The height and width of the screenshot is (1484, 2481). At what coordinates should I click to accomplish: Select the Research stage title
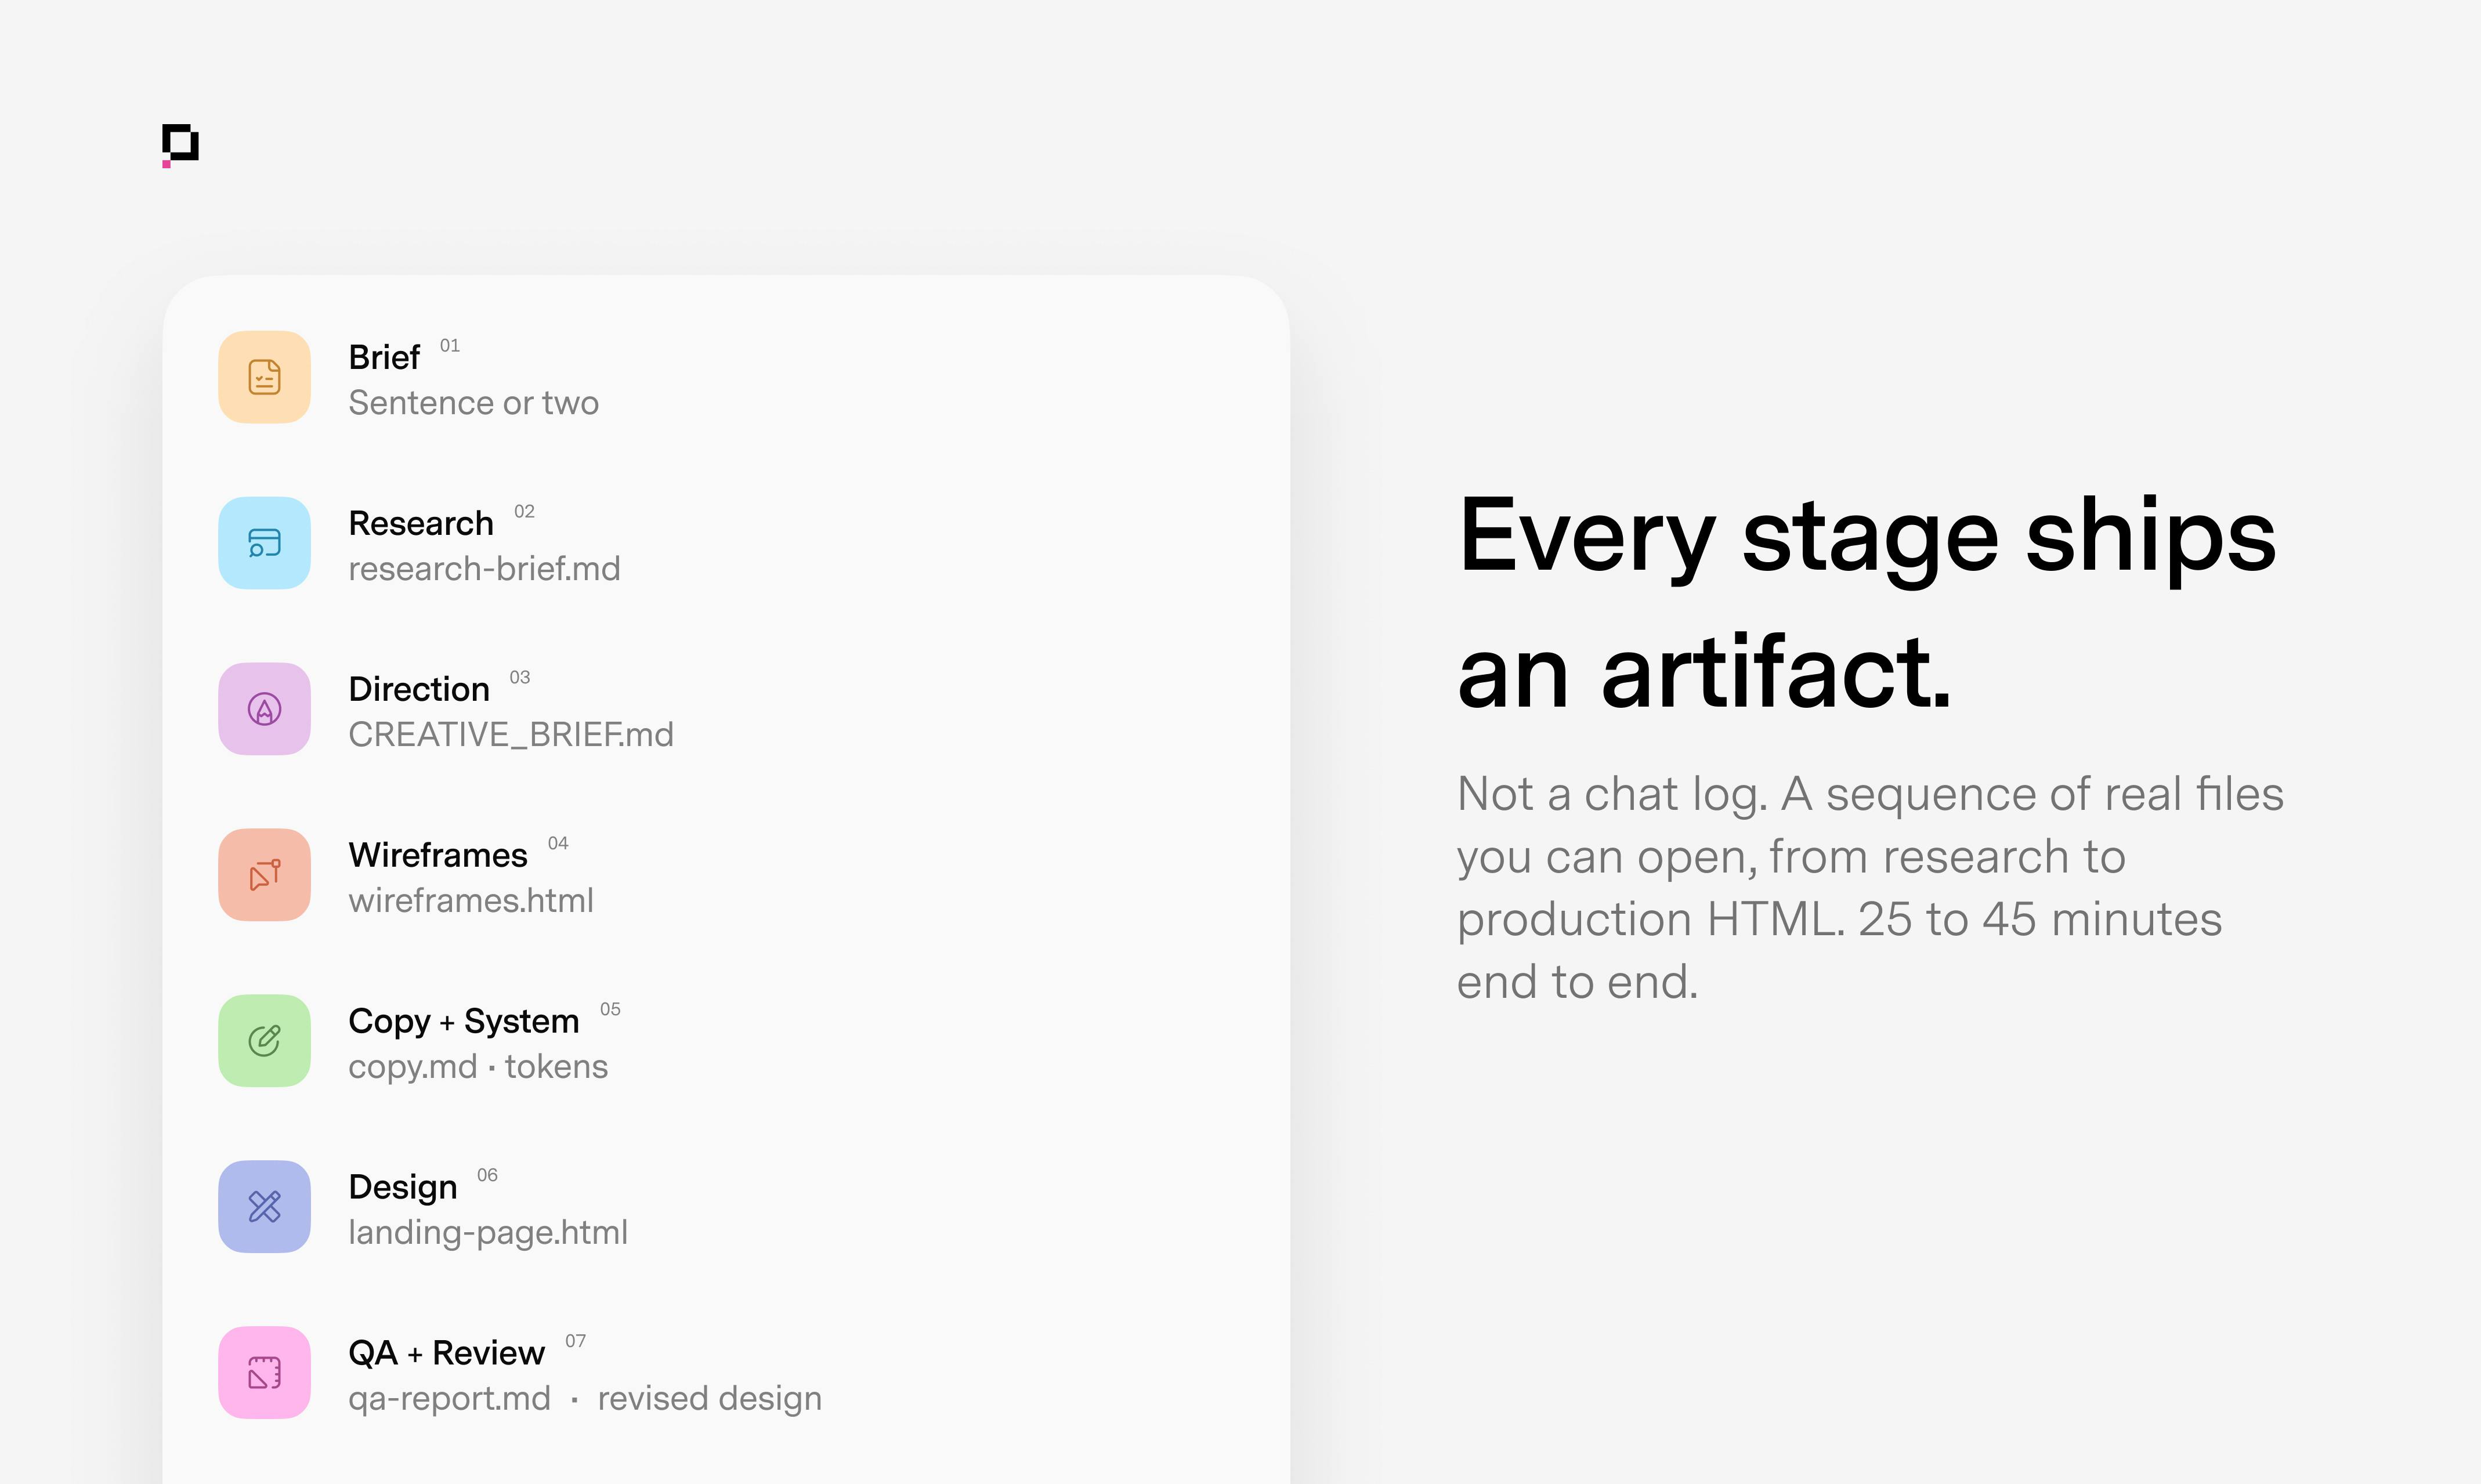pos(421,523)
